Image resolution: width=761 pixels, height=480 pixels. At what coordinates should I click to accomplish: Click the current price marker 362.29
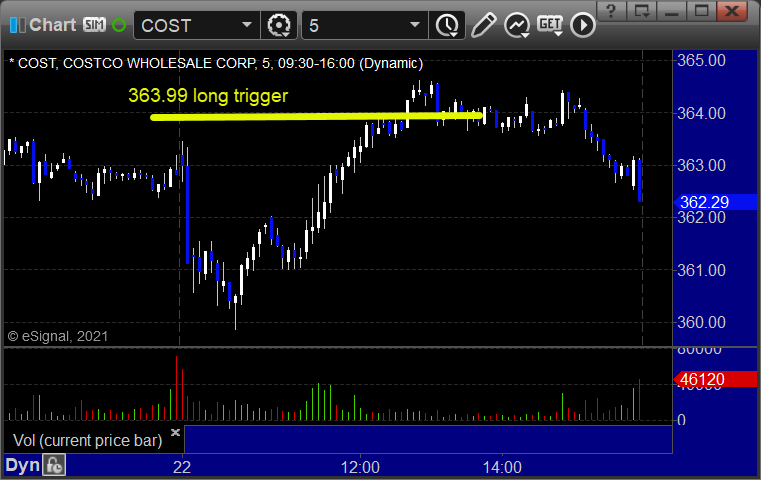[x=715, y=202]
